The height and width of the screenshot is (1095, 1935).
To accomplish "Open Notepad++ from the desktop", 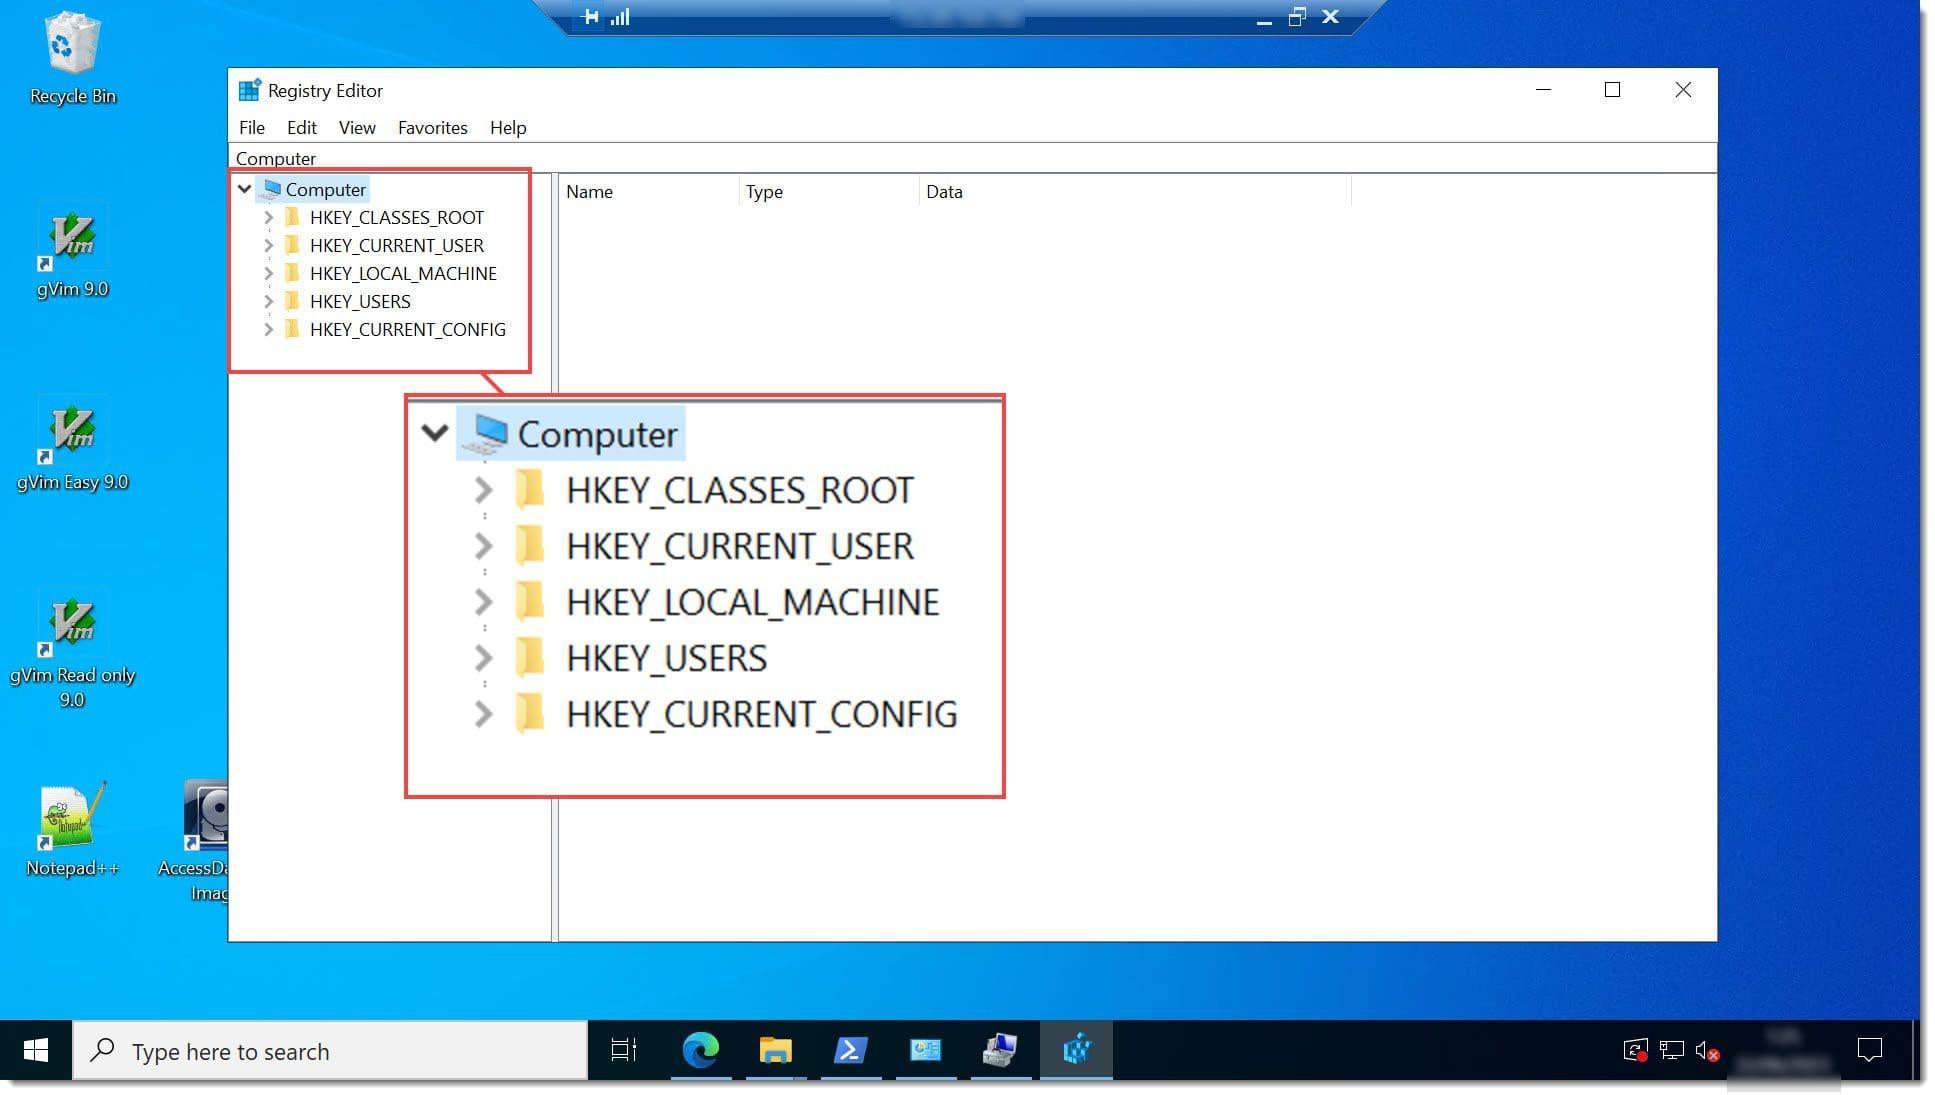I will click(x=71, y=820).
